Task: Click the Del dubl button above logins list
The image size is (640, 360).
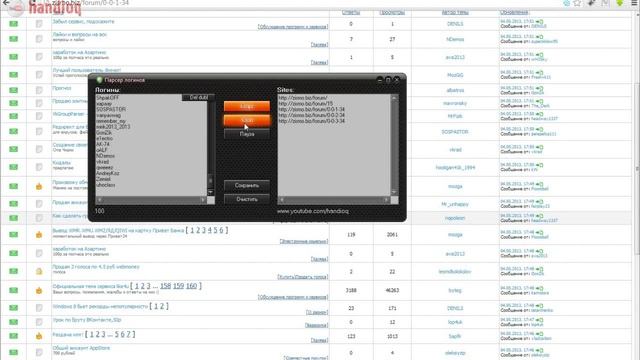Action: point(198,98)
